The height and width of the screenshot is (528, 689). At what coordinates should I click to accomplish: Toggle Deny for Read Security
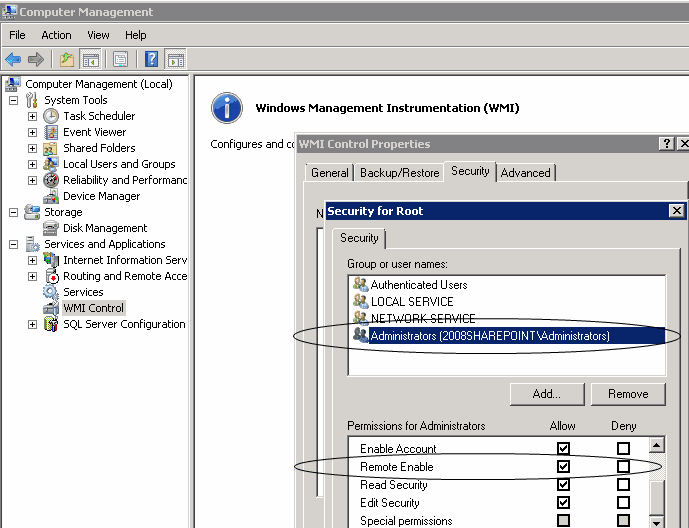pyautogui.click(x=623, y=485)
